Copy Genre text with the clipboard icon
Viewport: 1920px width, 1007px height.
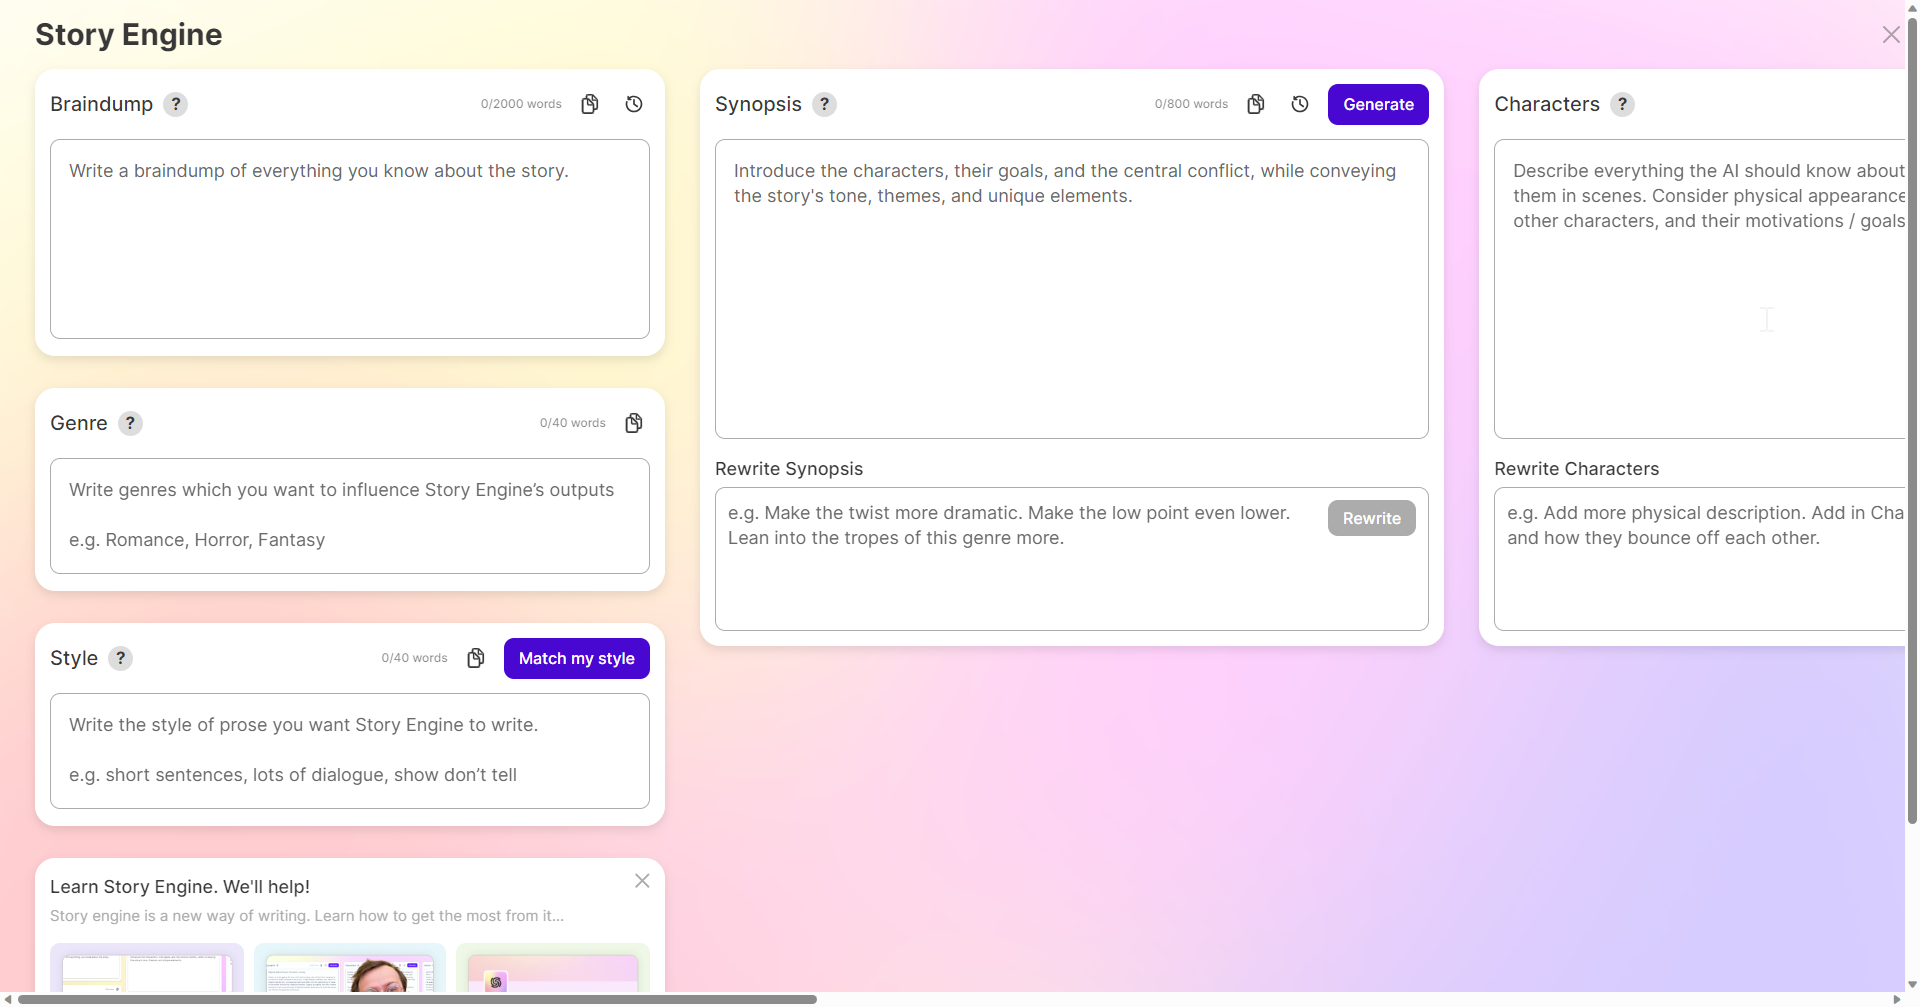[x=634, y=423]
